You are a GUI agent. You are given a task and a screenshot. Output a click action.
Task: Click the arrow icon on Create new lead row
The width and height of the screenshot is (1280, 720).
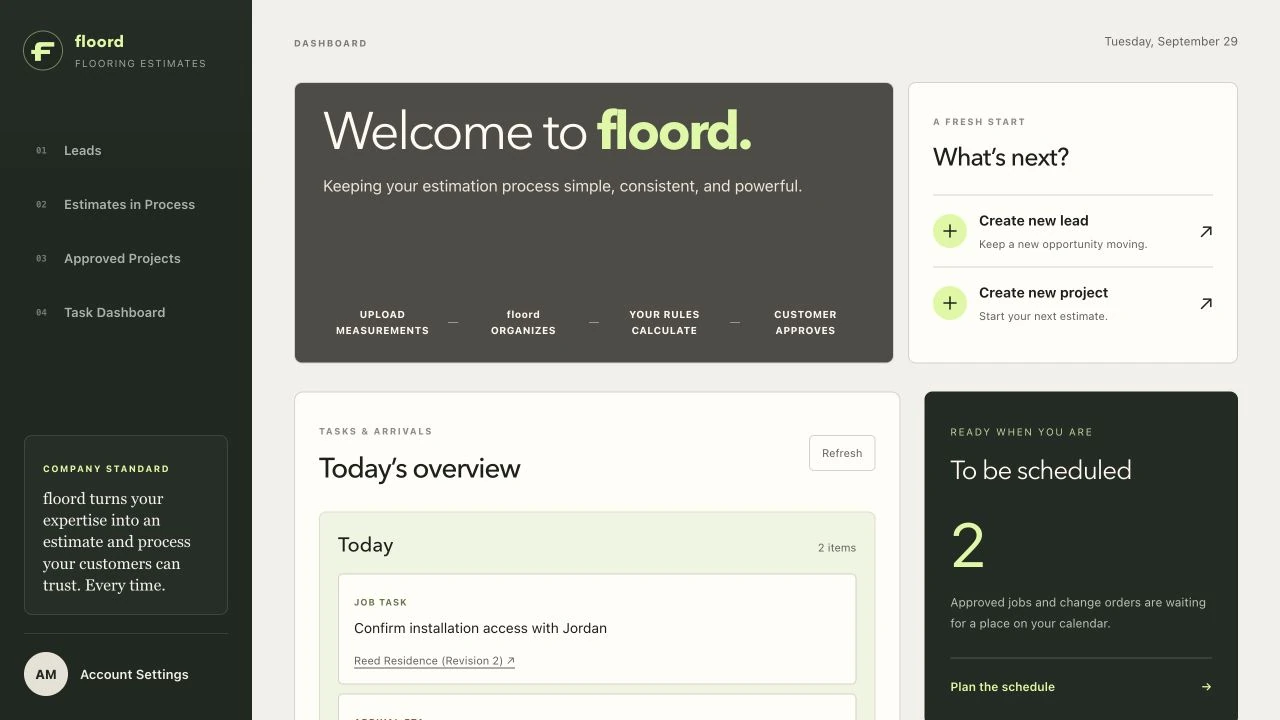(1206, 231)
